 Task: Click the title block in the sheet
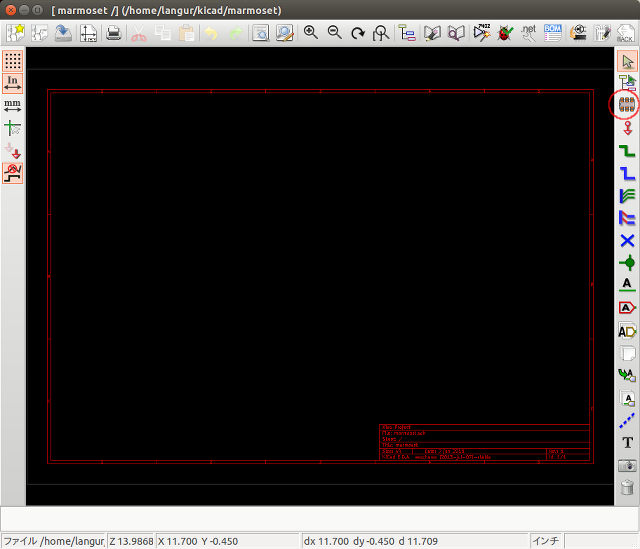pos(484,442)
